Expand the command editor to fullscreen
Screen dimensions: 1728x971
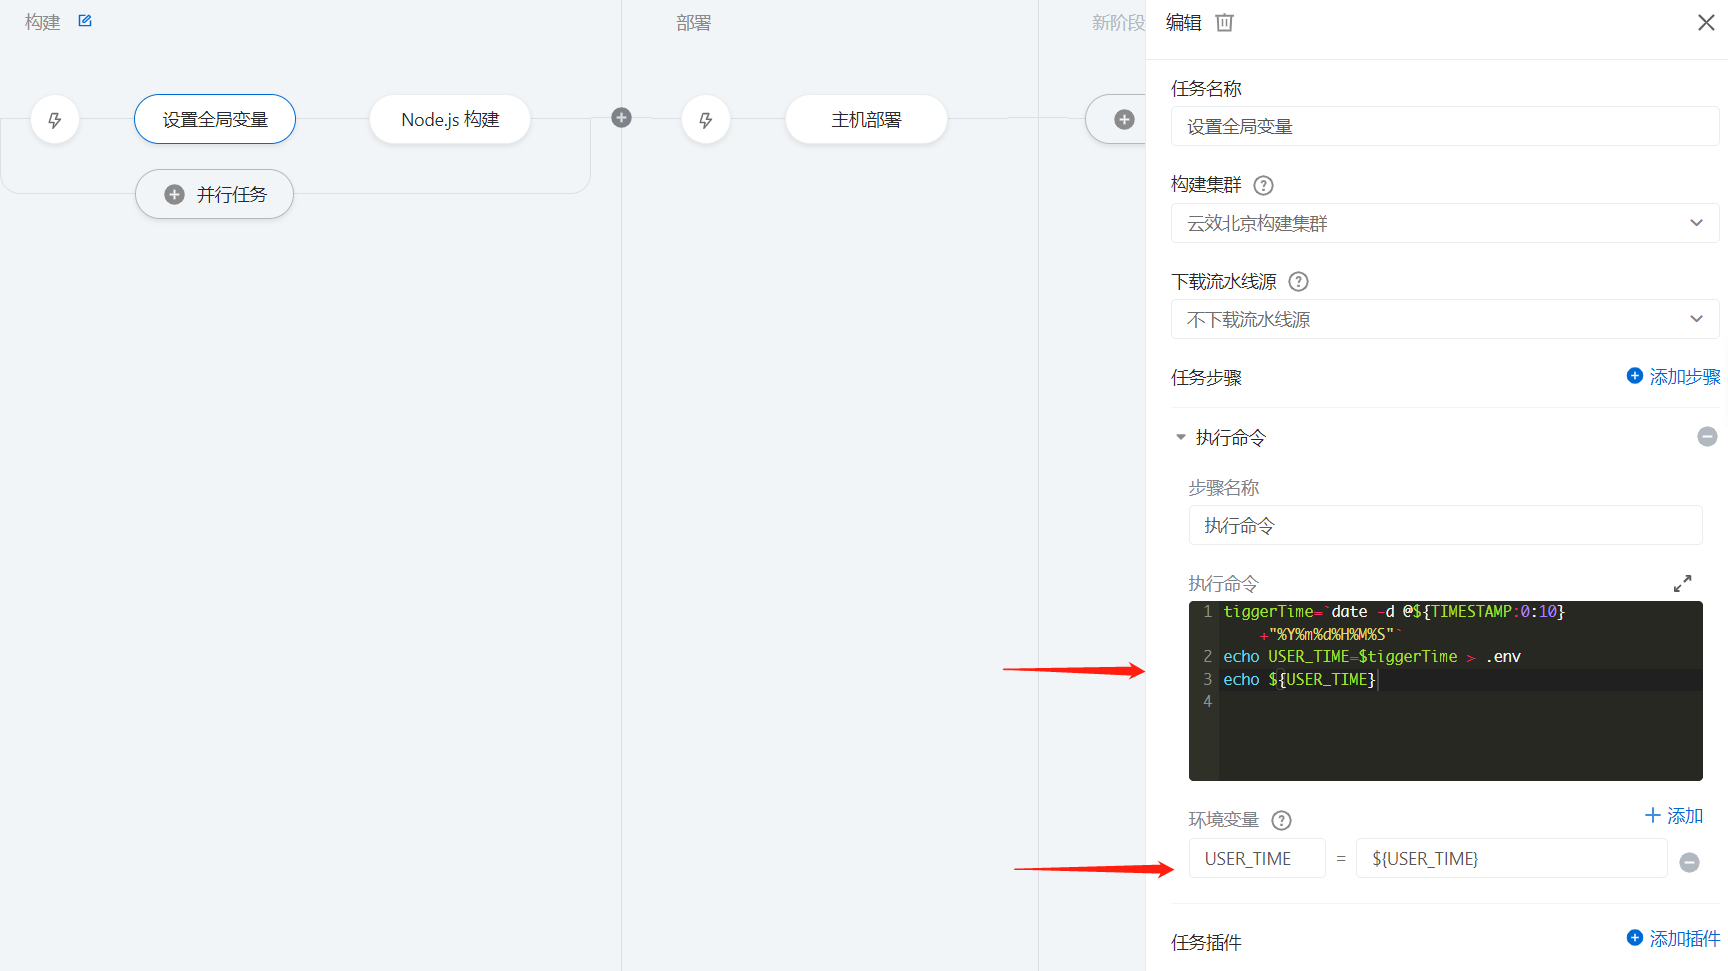click(1682, 583)
